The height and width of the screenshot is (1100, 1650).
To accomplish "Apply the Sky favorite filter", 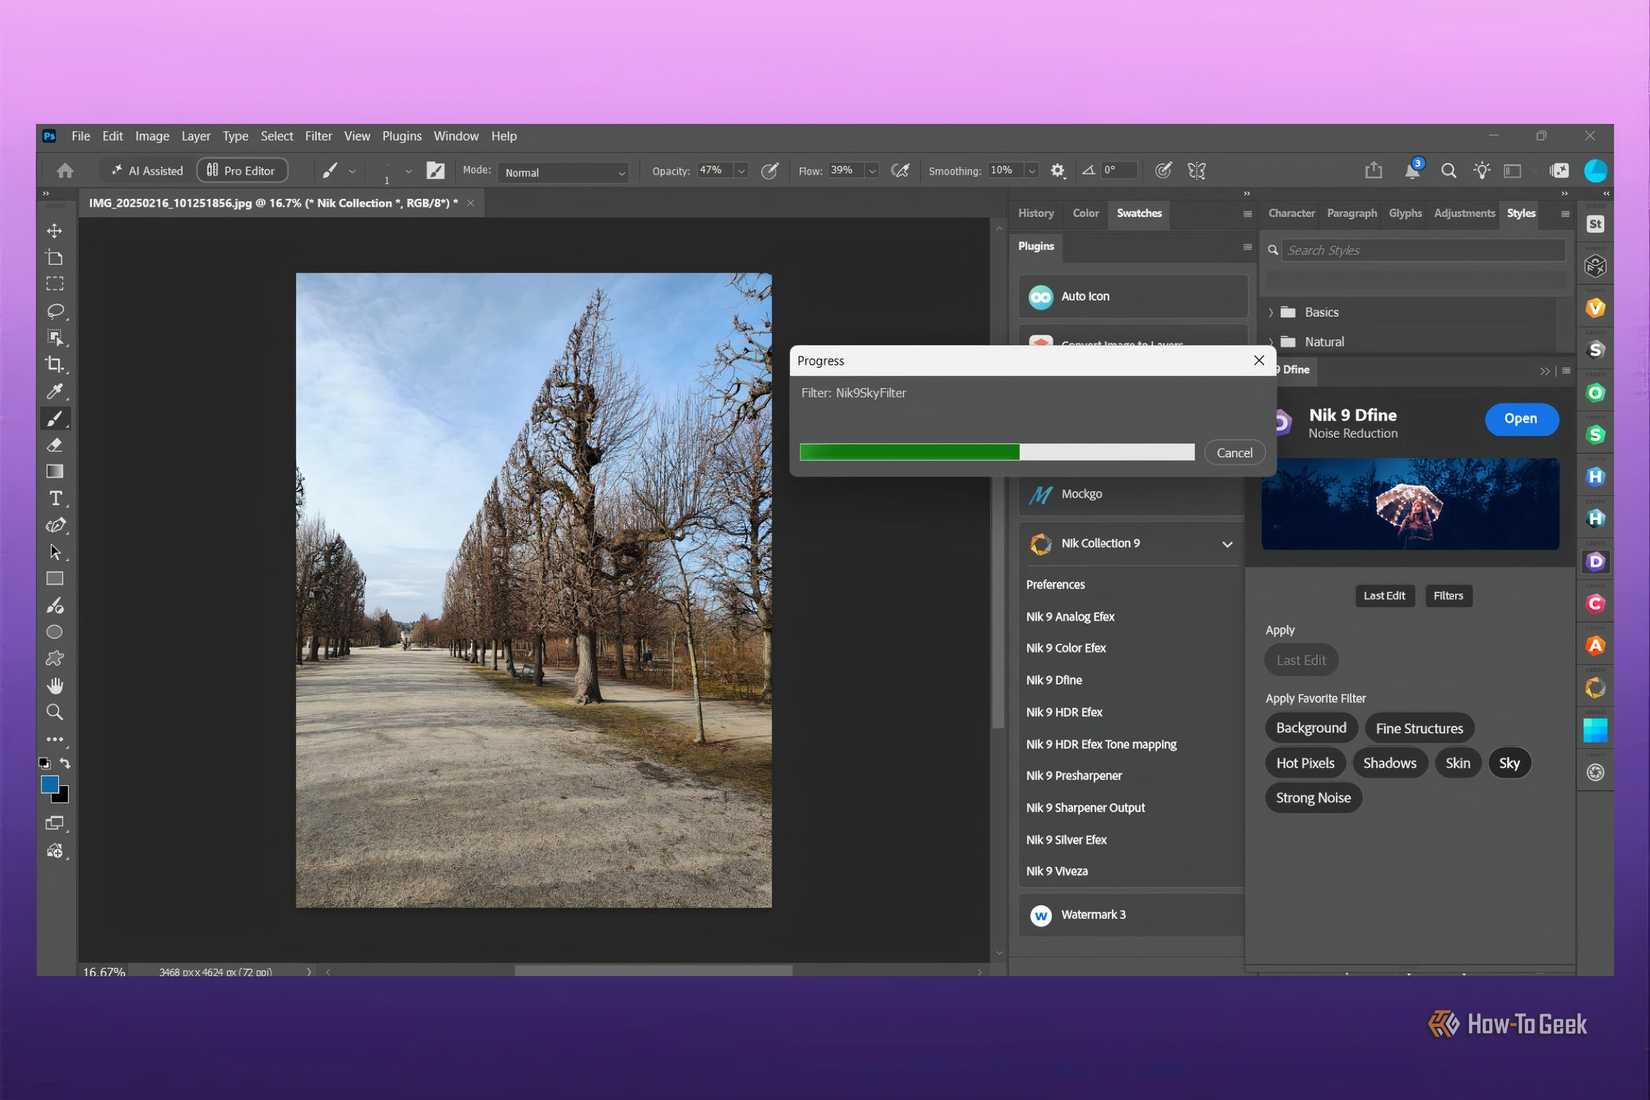I will (x=1509, y=764).
